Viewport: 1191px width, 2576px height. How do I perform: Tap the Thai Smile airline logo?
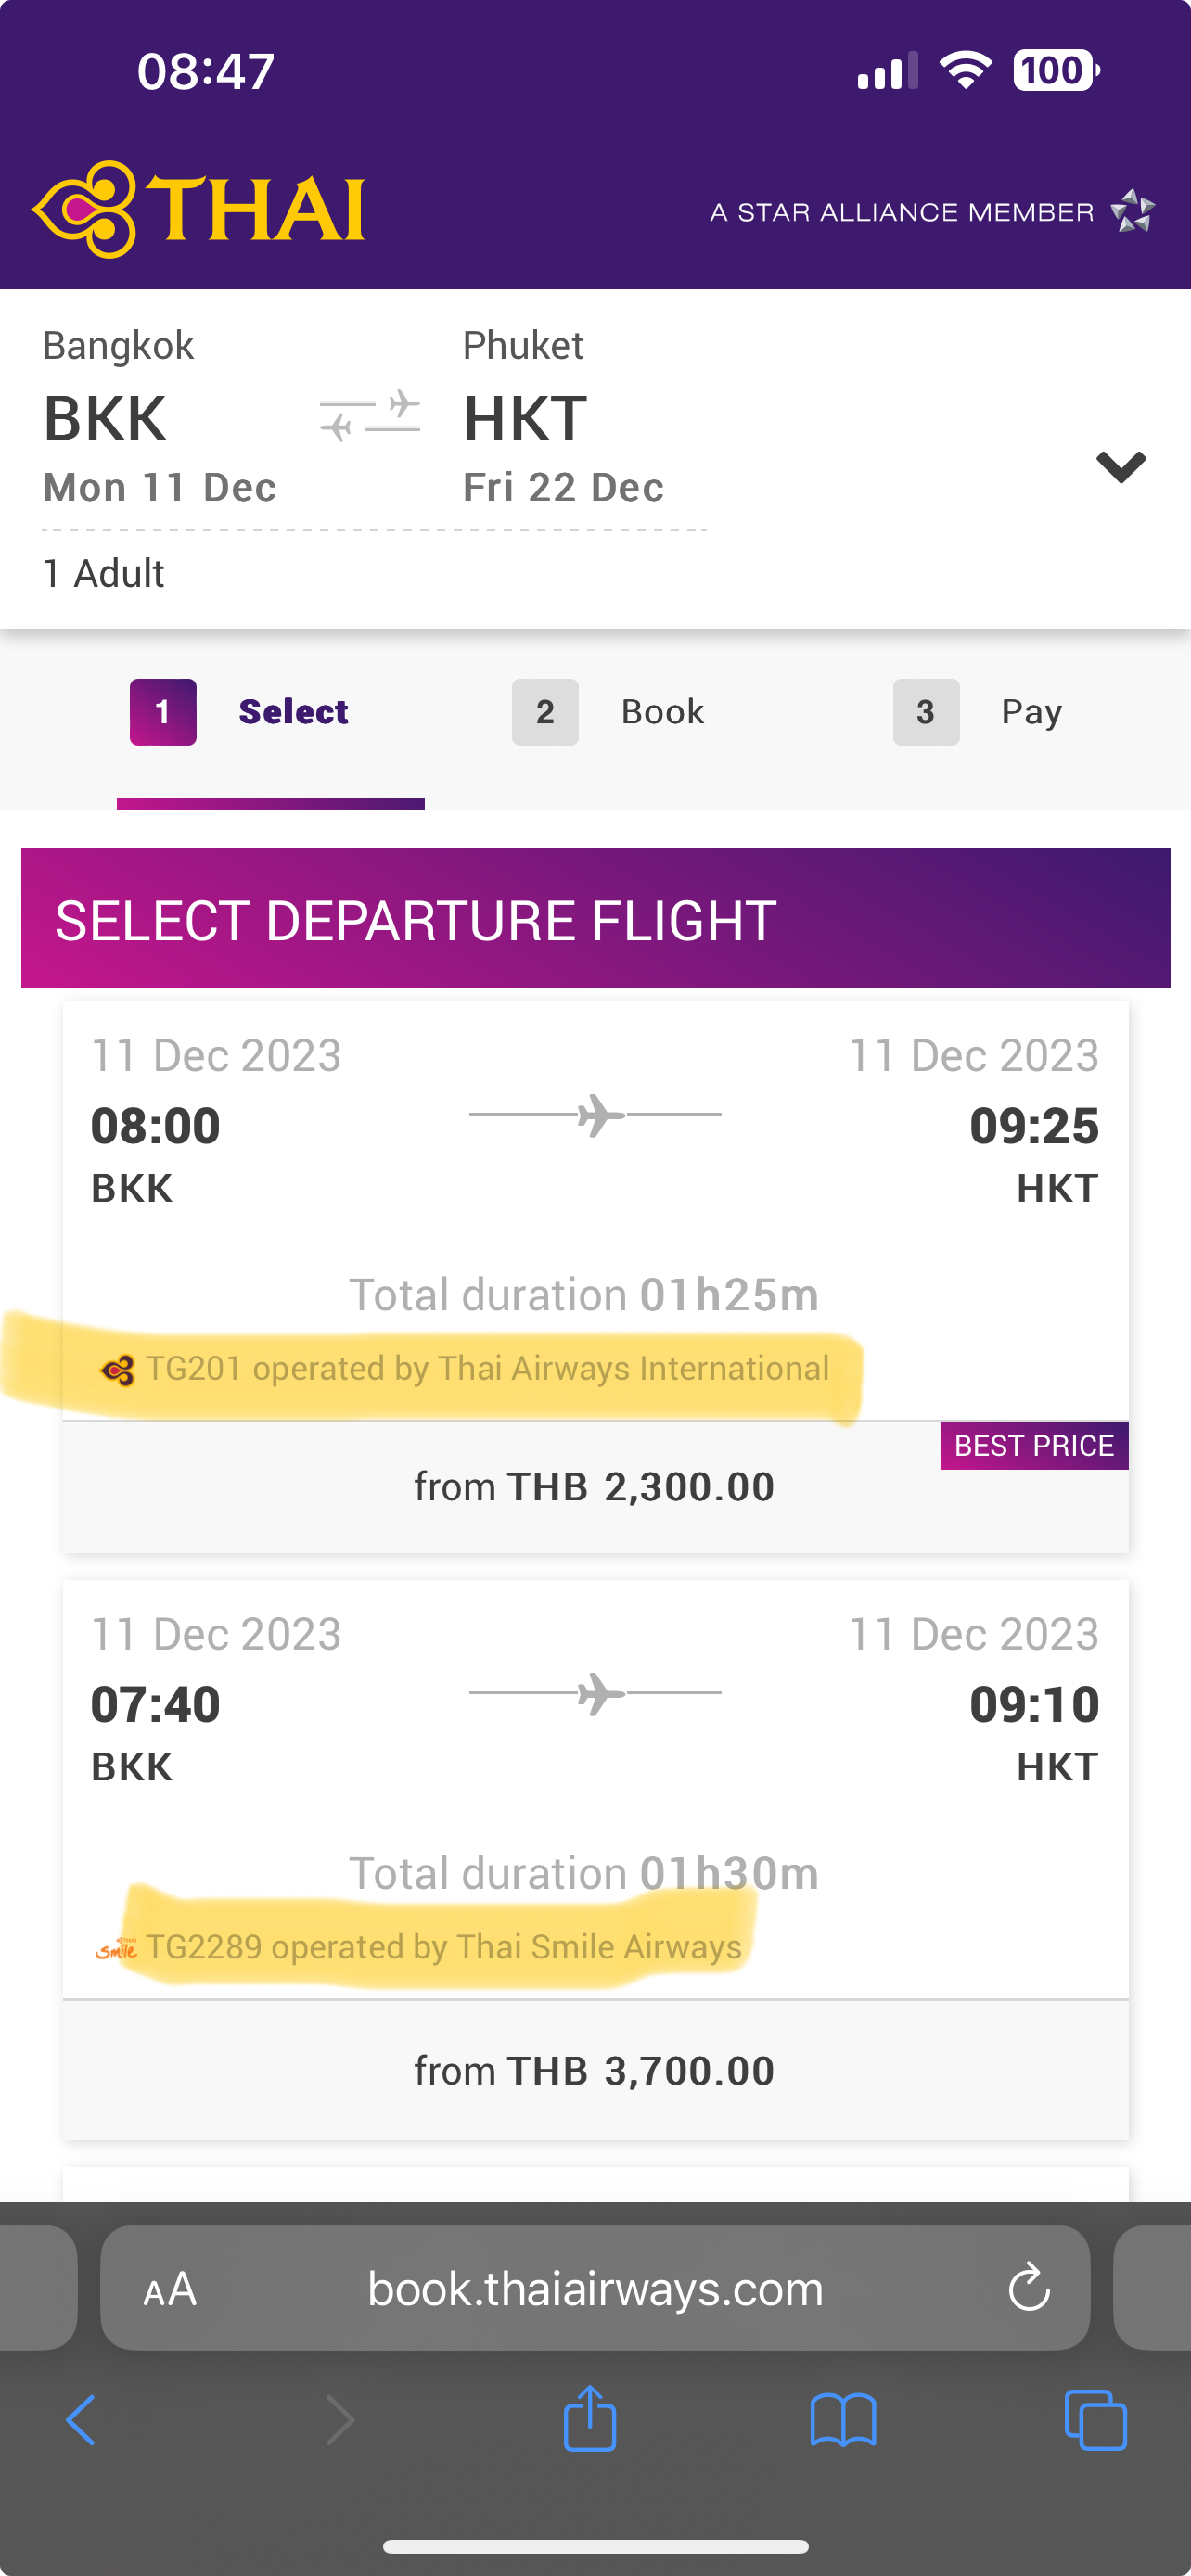click(x=116, y=1948)
